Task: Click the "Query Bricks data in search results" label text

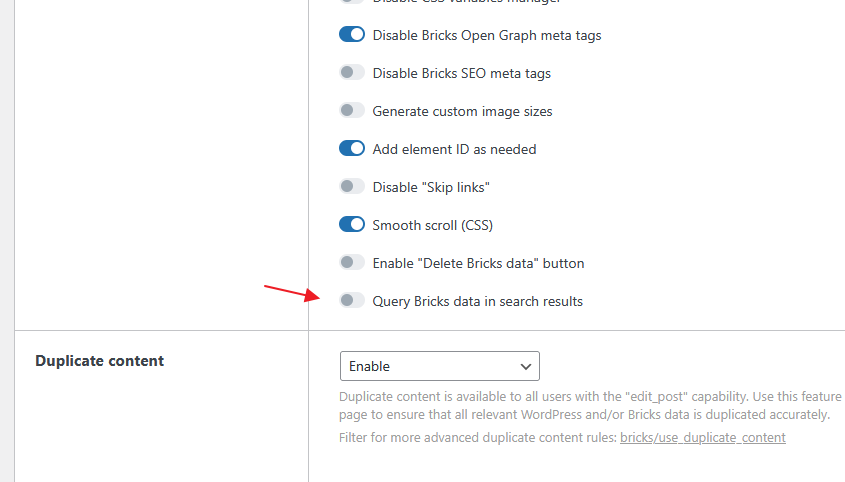Action: pos(477,301)
